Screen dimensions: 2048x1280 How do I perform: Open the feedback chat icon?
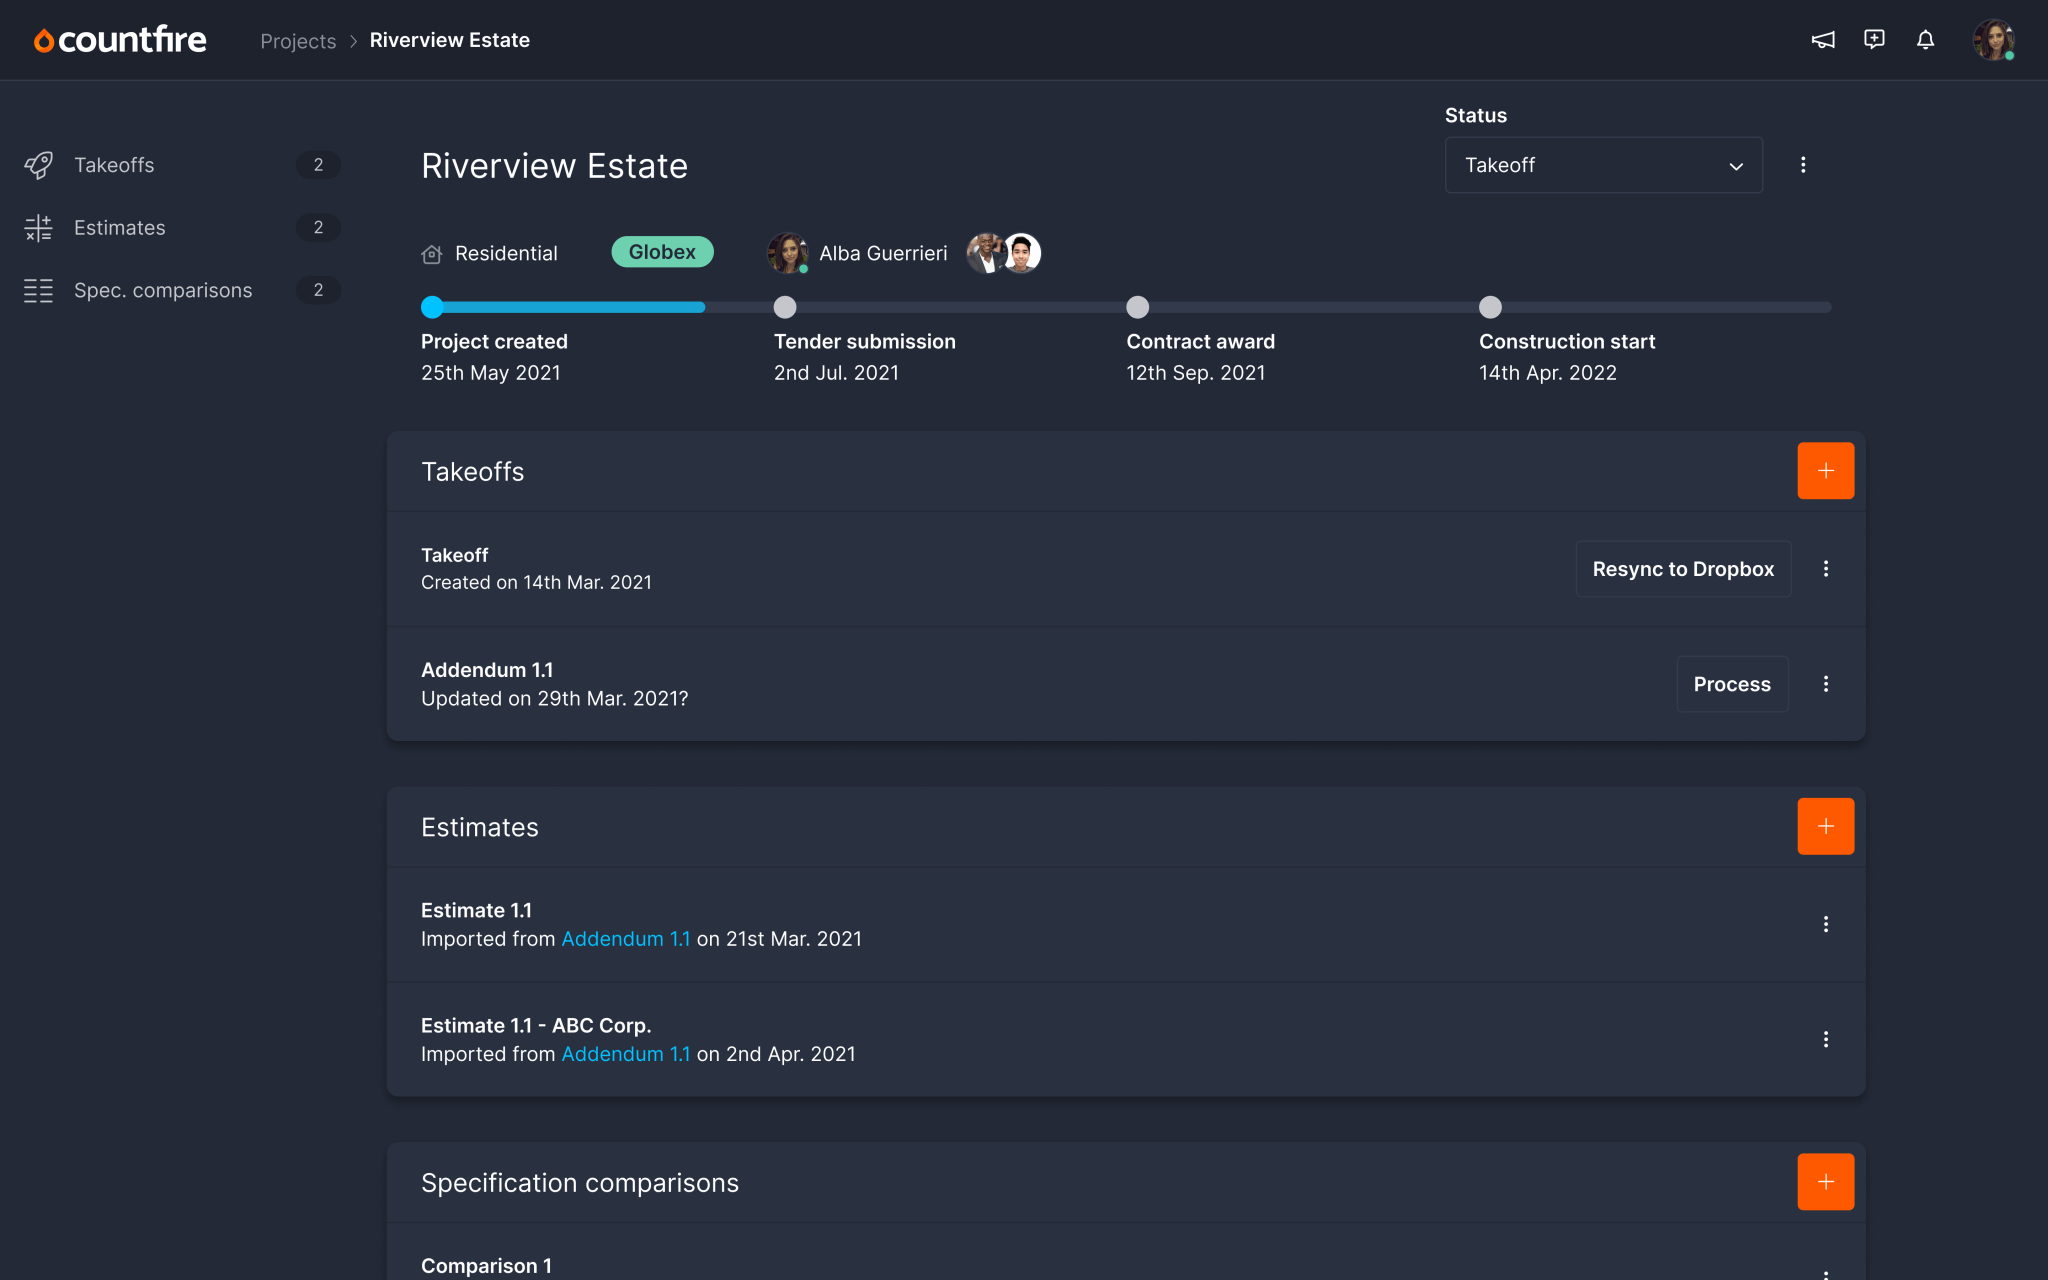point(1874,40)
